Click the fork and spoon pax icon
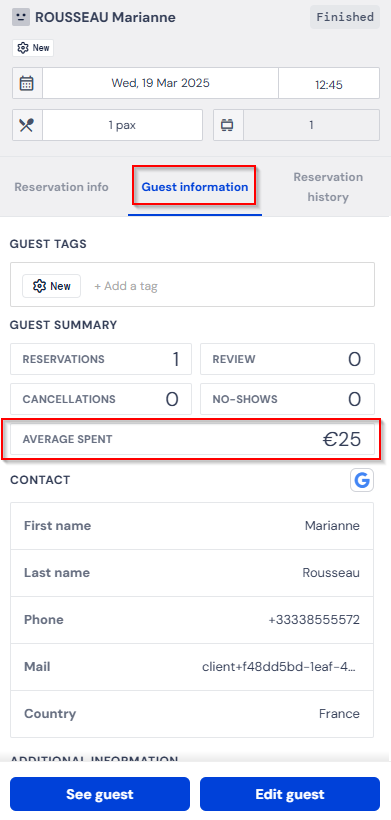The width and height of the screenshot is (391, 820). pos(27,125)
